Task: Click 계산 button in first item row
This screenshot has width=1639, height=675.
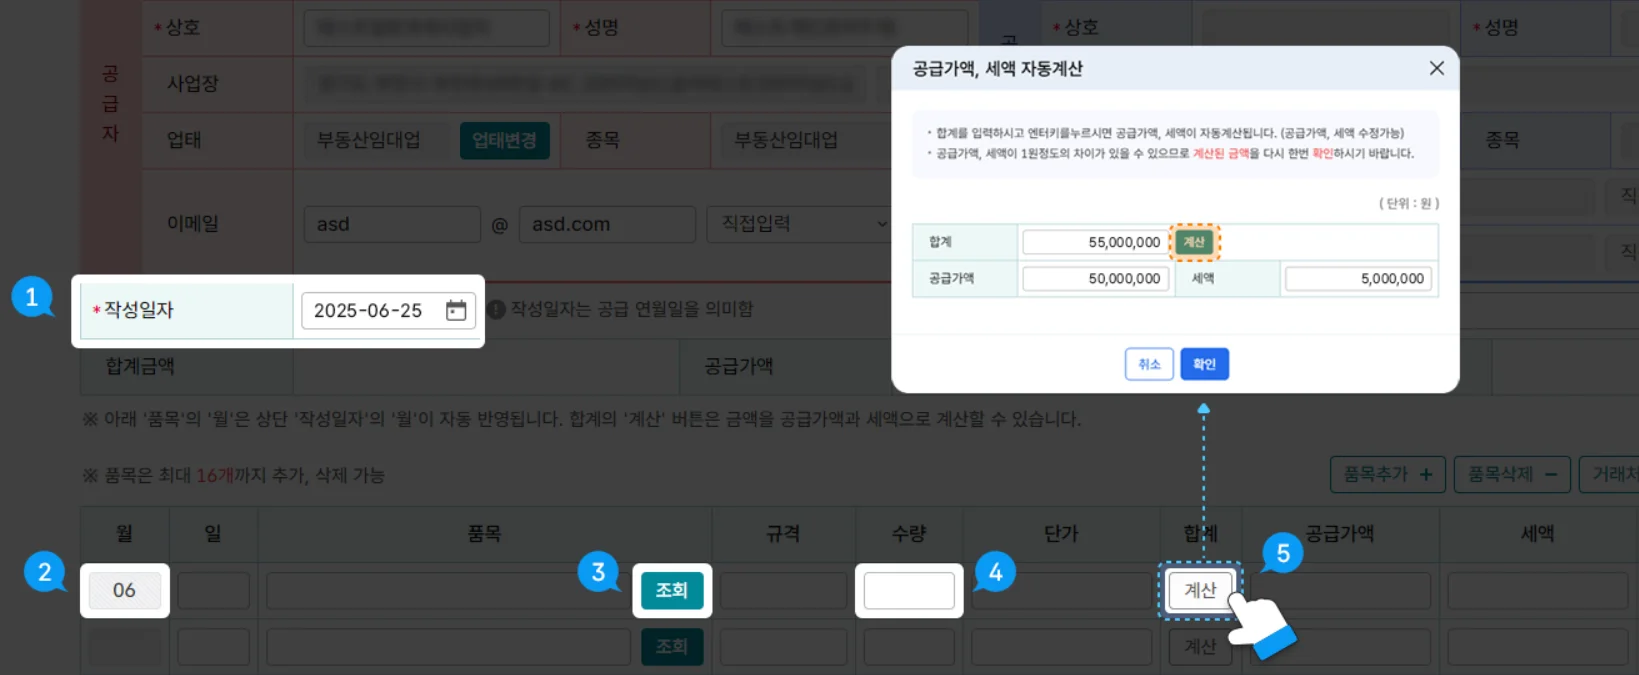Action: click(x=1200, y=591)
